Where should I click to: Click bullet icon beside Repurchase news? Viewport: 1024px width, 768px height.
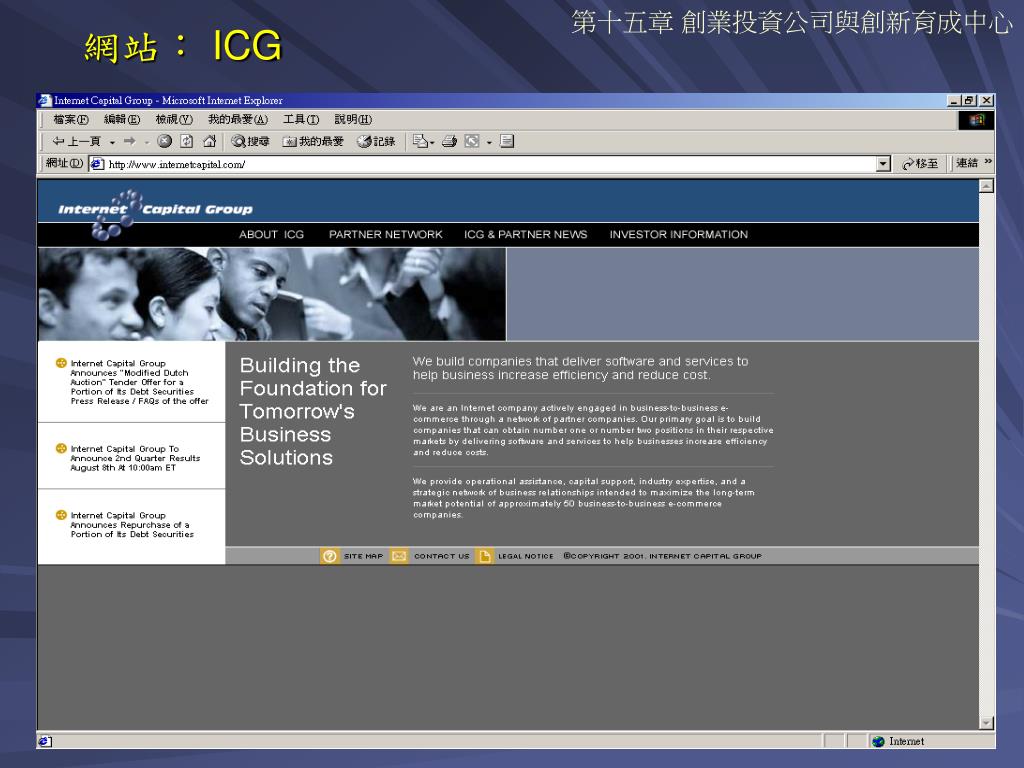61,515
